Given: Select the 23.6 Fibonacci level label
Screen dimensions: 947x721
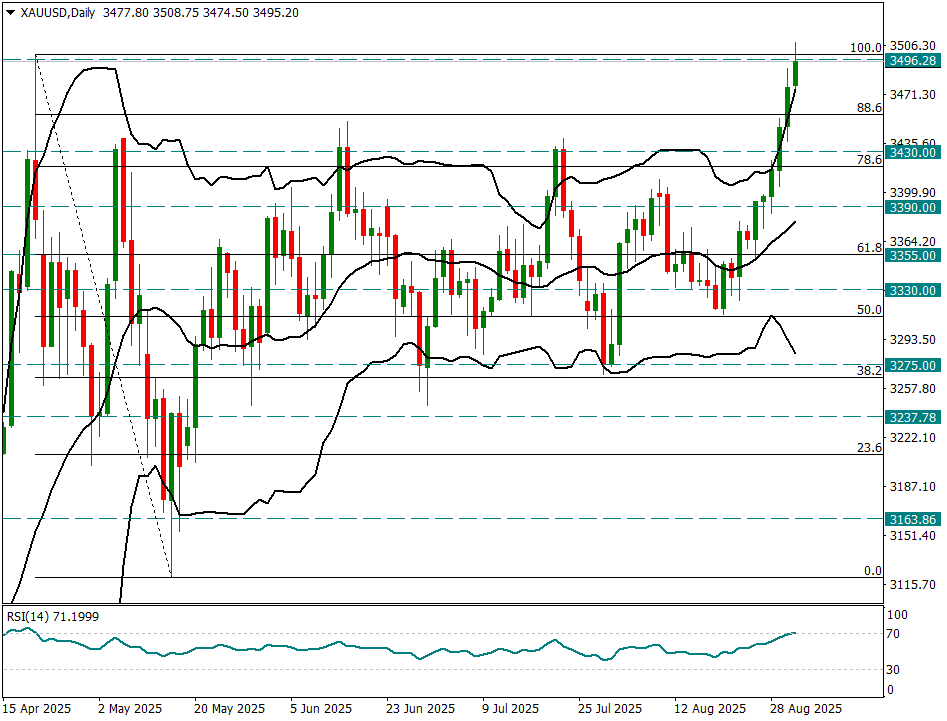Looking at the screenshot, I should pyautogui.click(x=869, y=447).
